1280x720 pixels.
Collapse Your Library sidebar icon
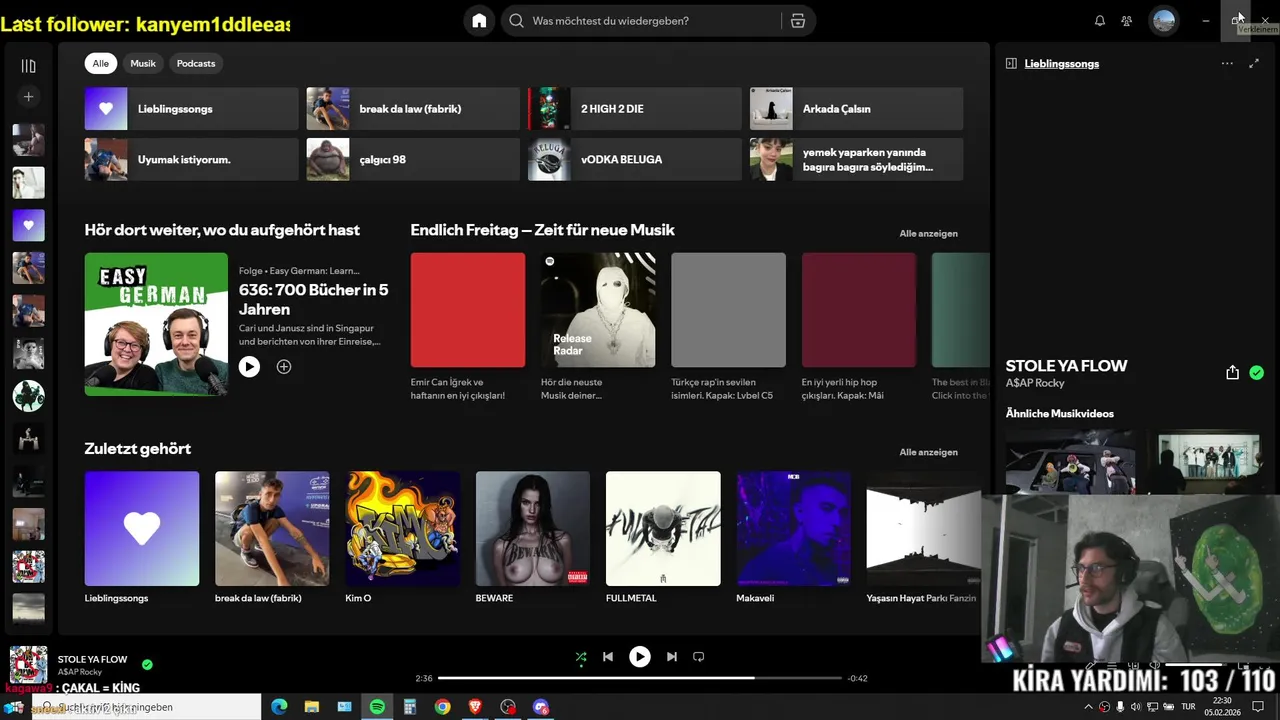[28, 66]
